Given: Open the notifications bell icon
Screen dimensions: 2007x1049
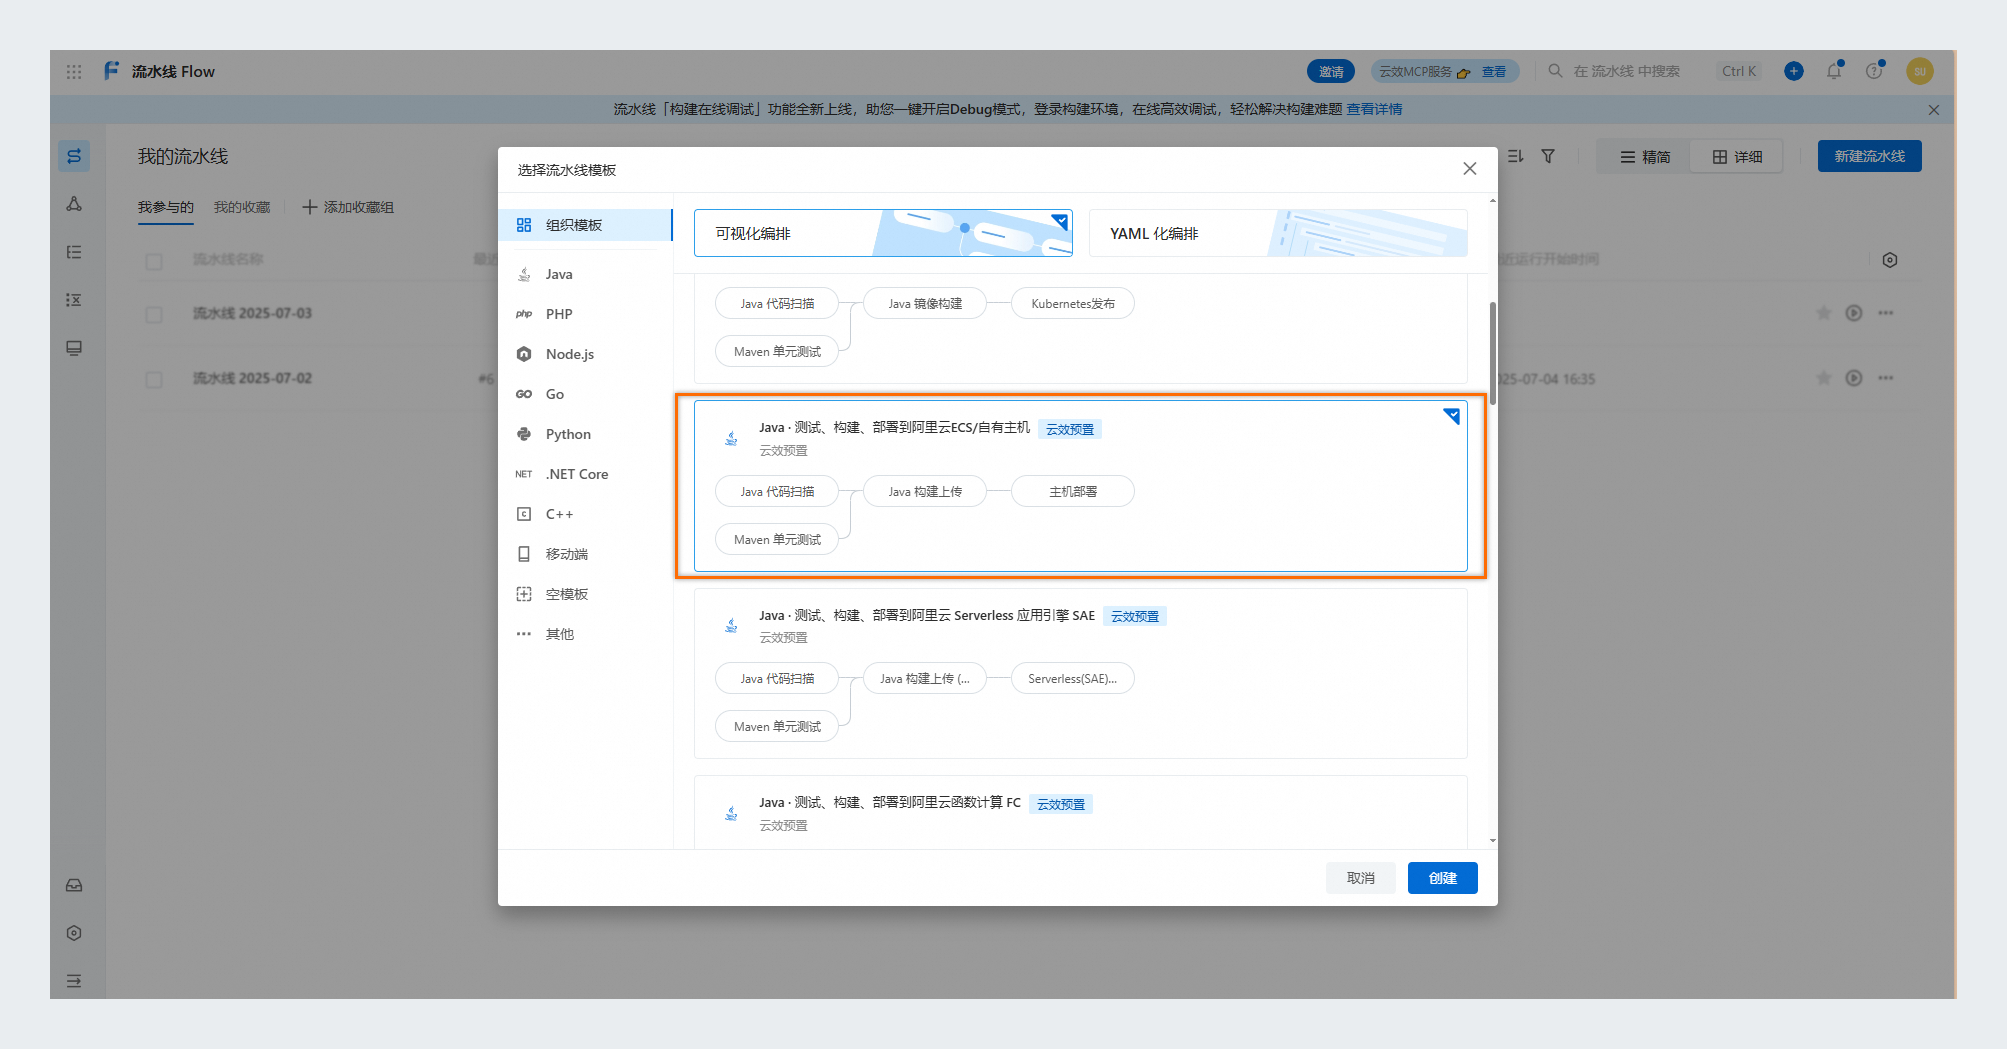Looking at the screenshot, I should click(1834, 71).
